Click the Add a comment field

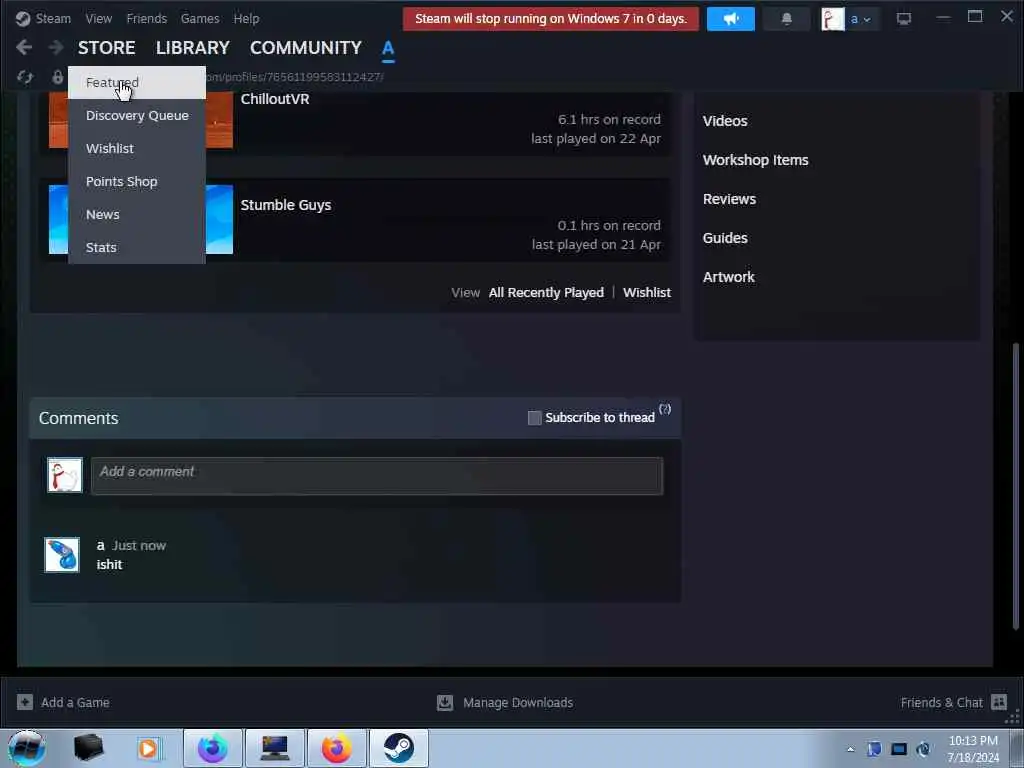(x=377, y=475)
